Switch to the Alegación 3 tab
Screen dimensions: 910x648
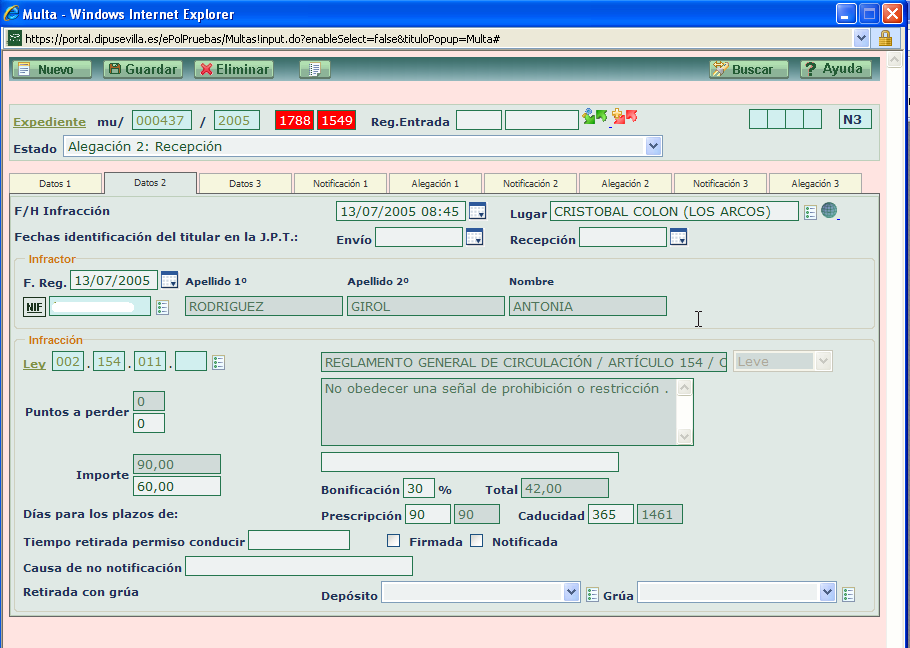[x=815, y=183]
